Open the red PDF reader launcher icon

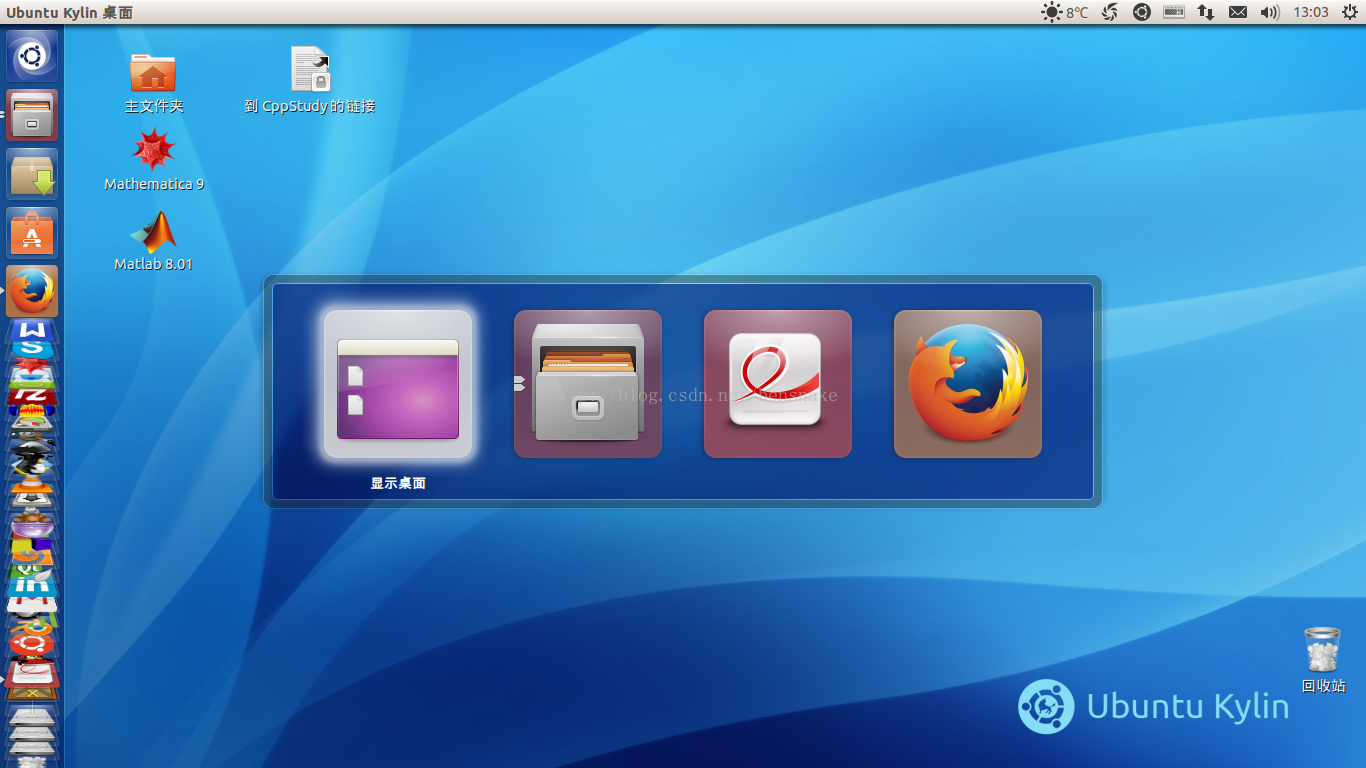[32, 674]
